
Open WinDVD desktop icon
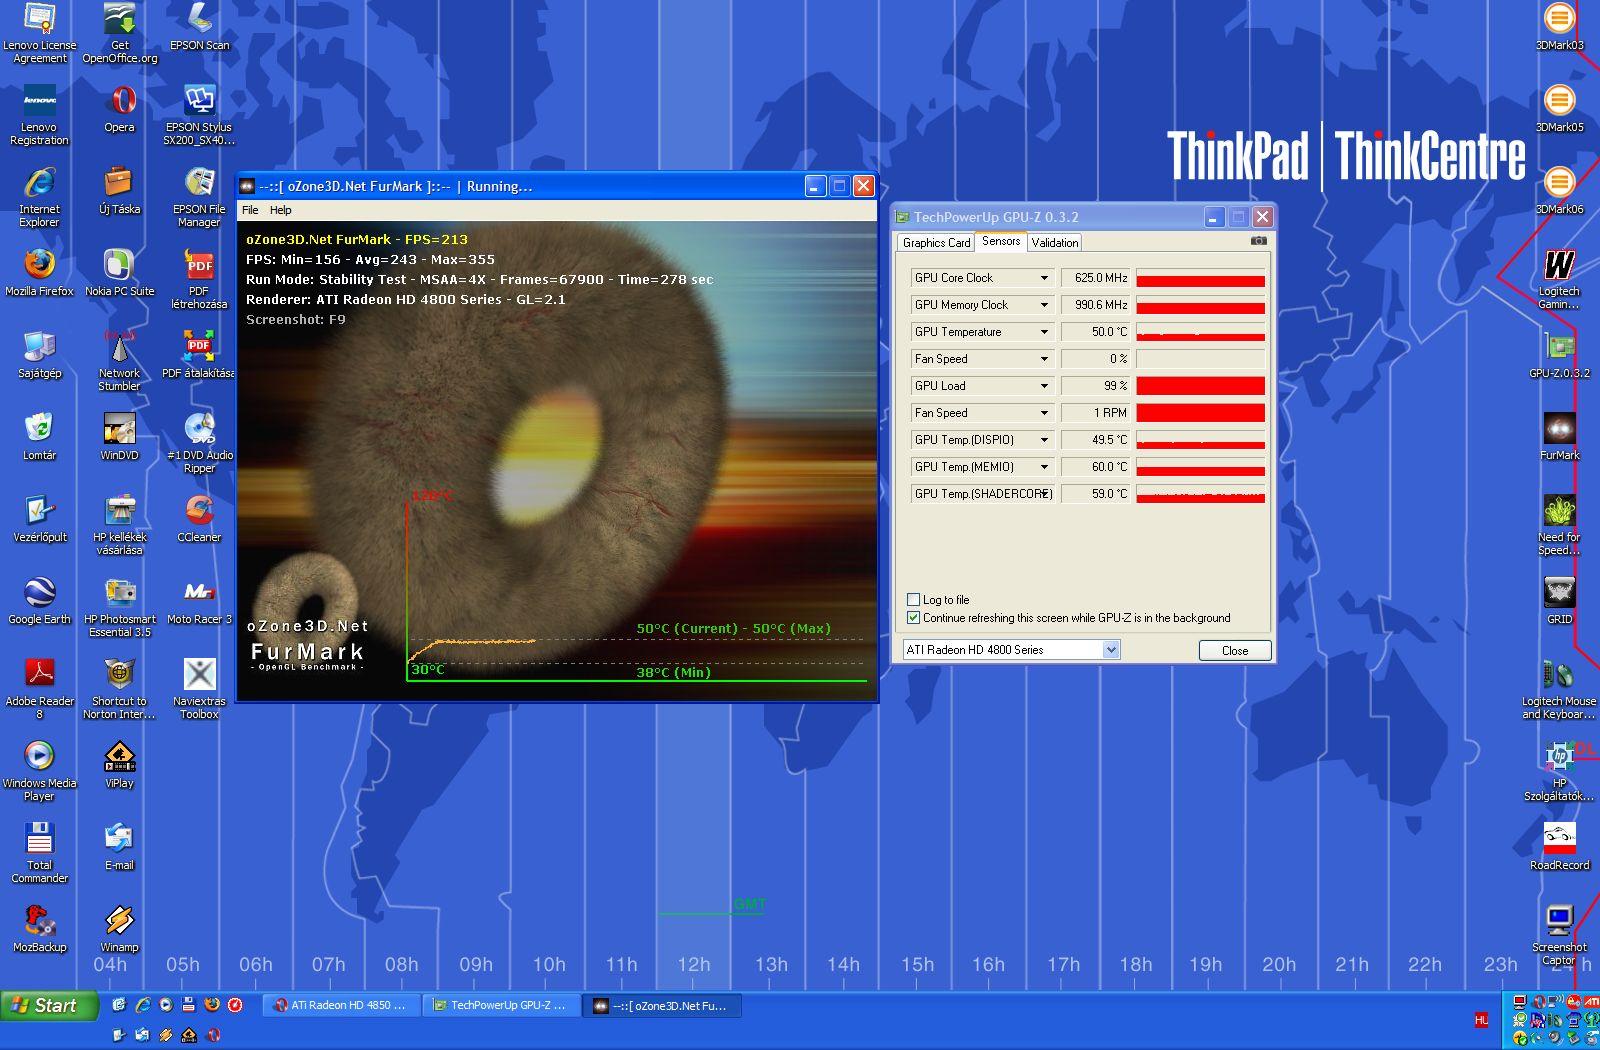[x=119, y=436]
